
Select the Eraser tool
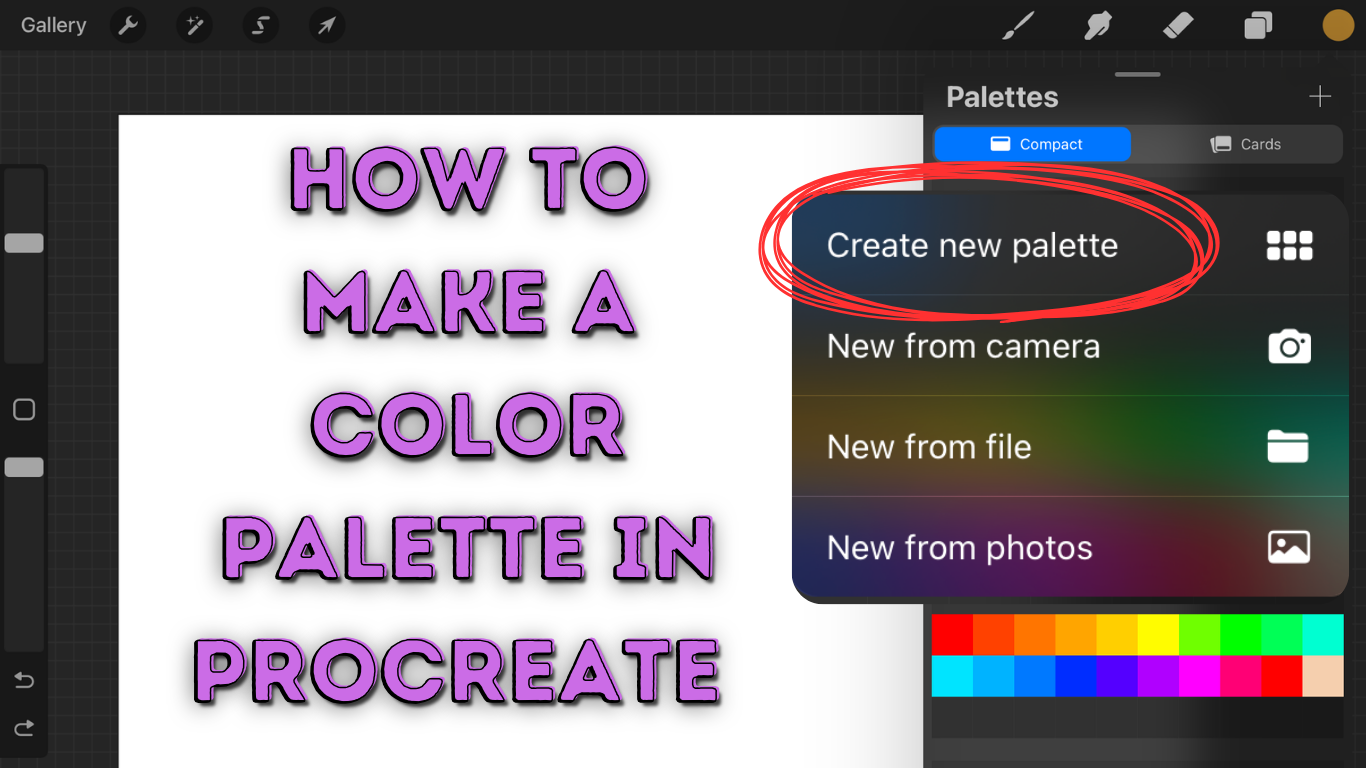[x=1178, y=25]
